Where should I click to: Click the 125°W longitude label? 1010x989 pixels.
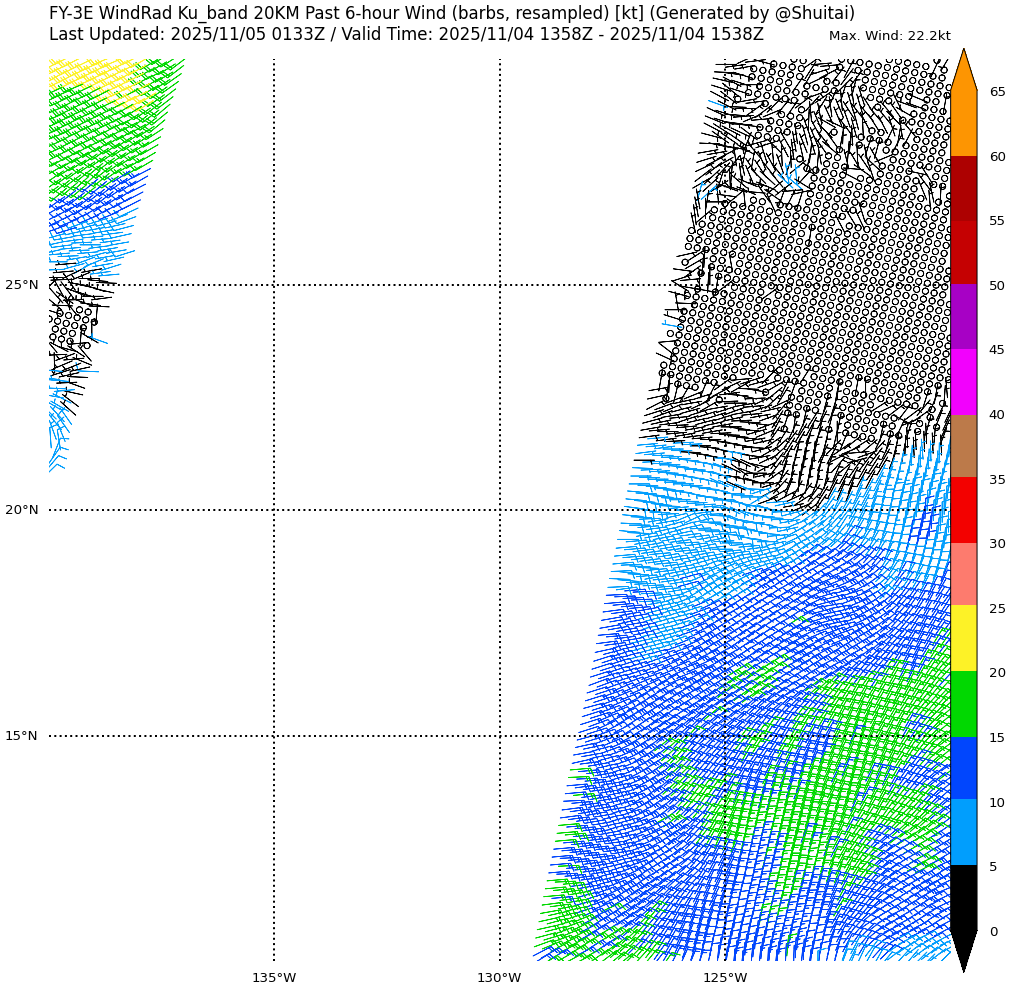(x=725, y=977)
